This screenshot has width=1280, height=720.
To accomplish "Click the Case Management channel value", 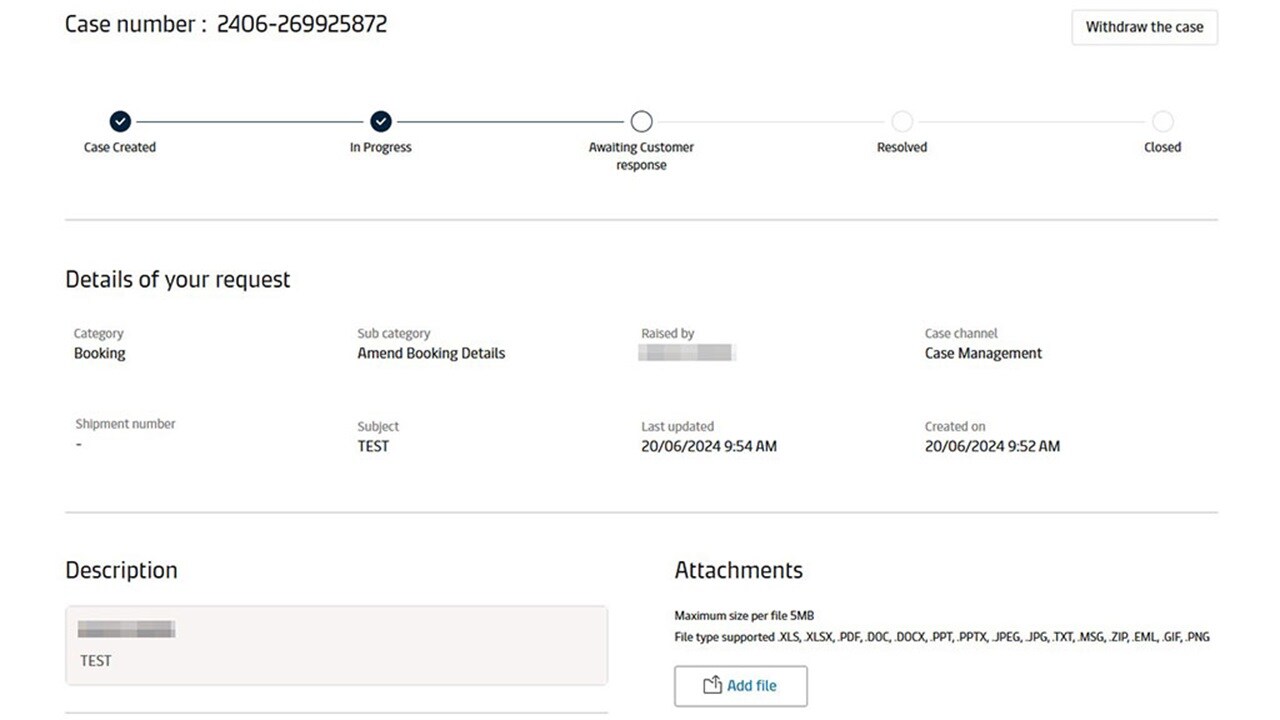I will click(x=983, y=354).
